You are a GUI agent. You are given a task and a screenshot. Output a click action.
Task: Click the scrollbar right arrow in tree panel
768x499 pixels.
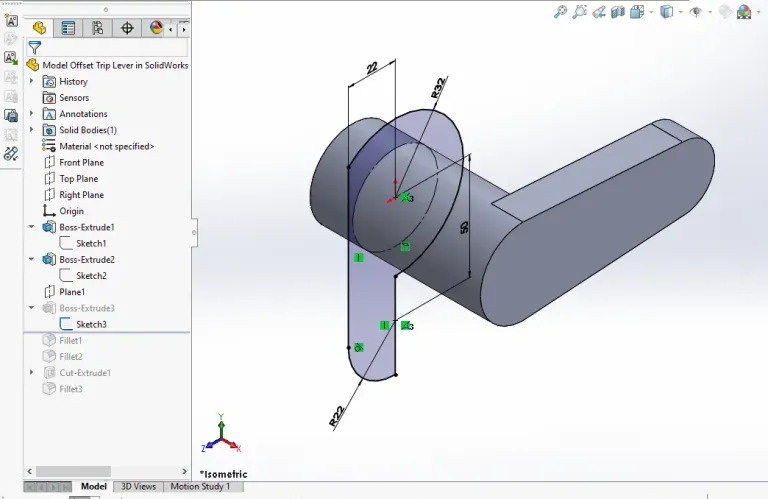click(x=184, y=471)
